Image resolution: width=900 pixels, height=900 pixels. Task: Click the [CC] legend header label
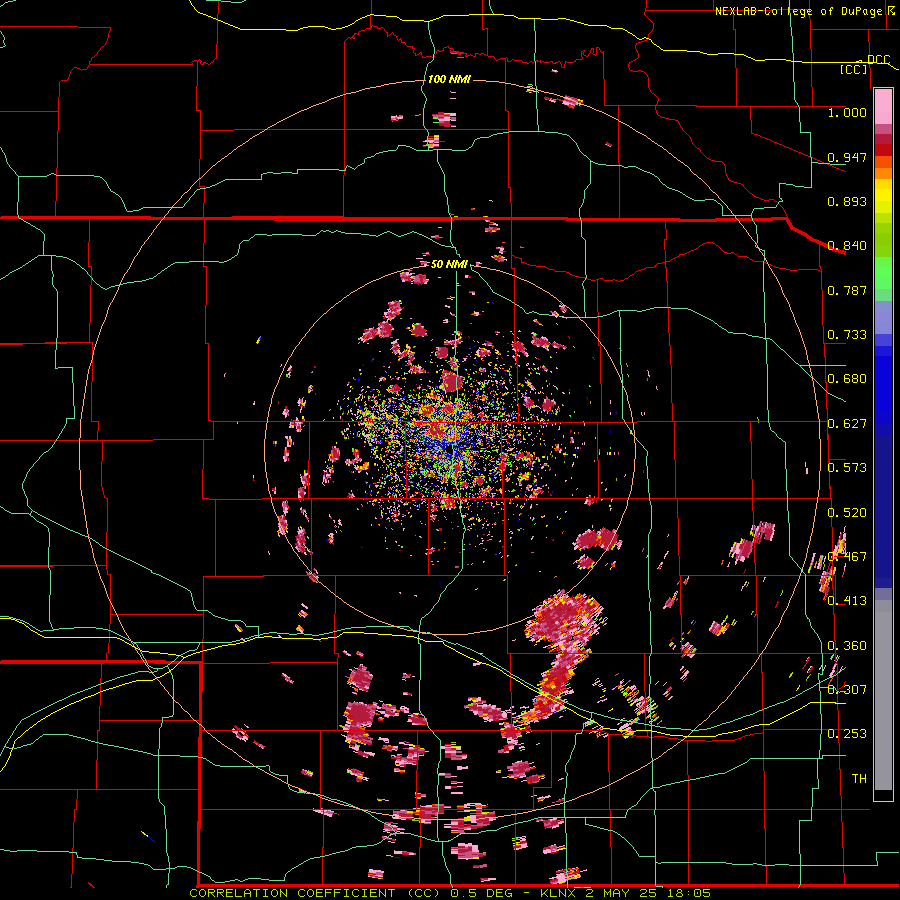(854, 69)
